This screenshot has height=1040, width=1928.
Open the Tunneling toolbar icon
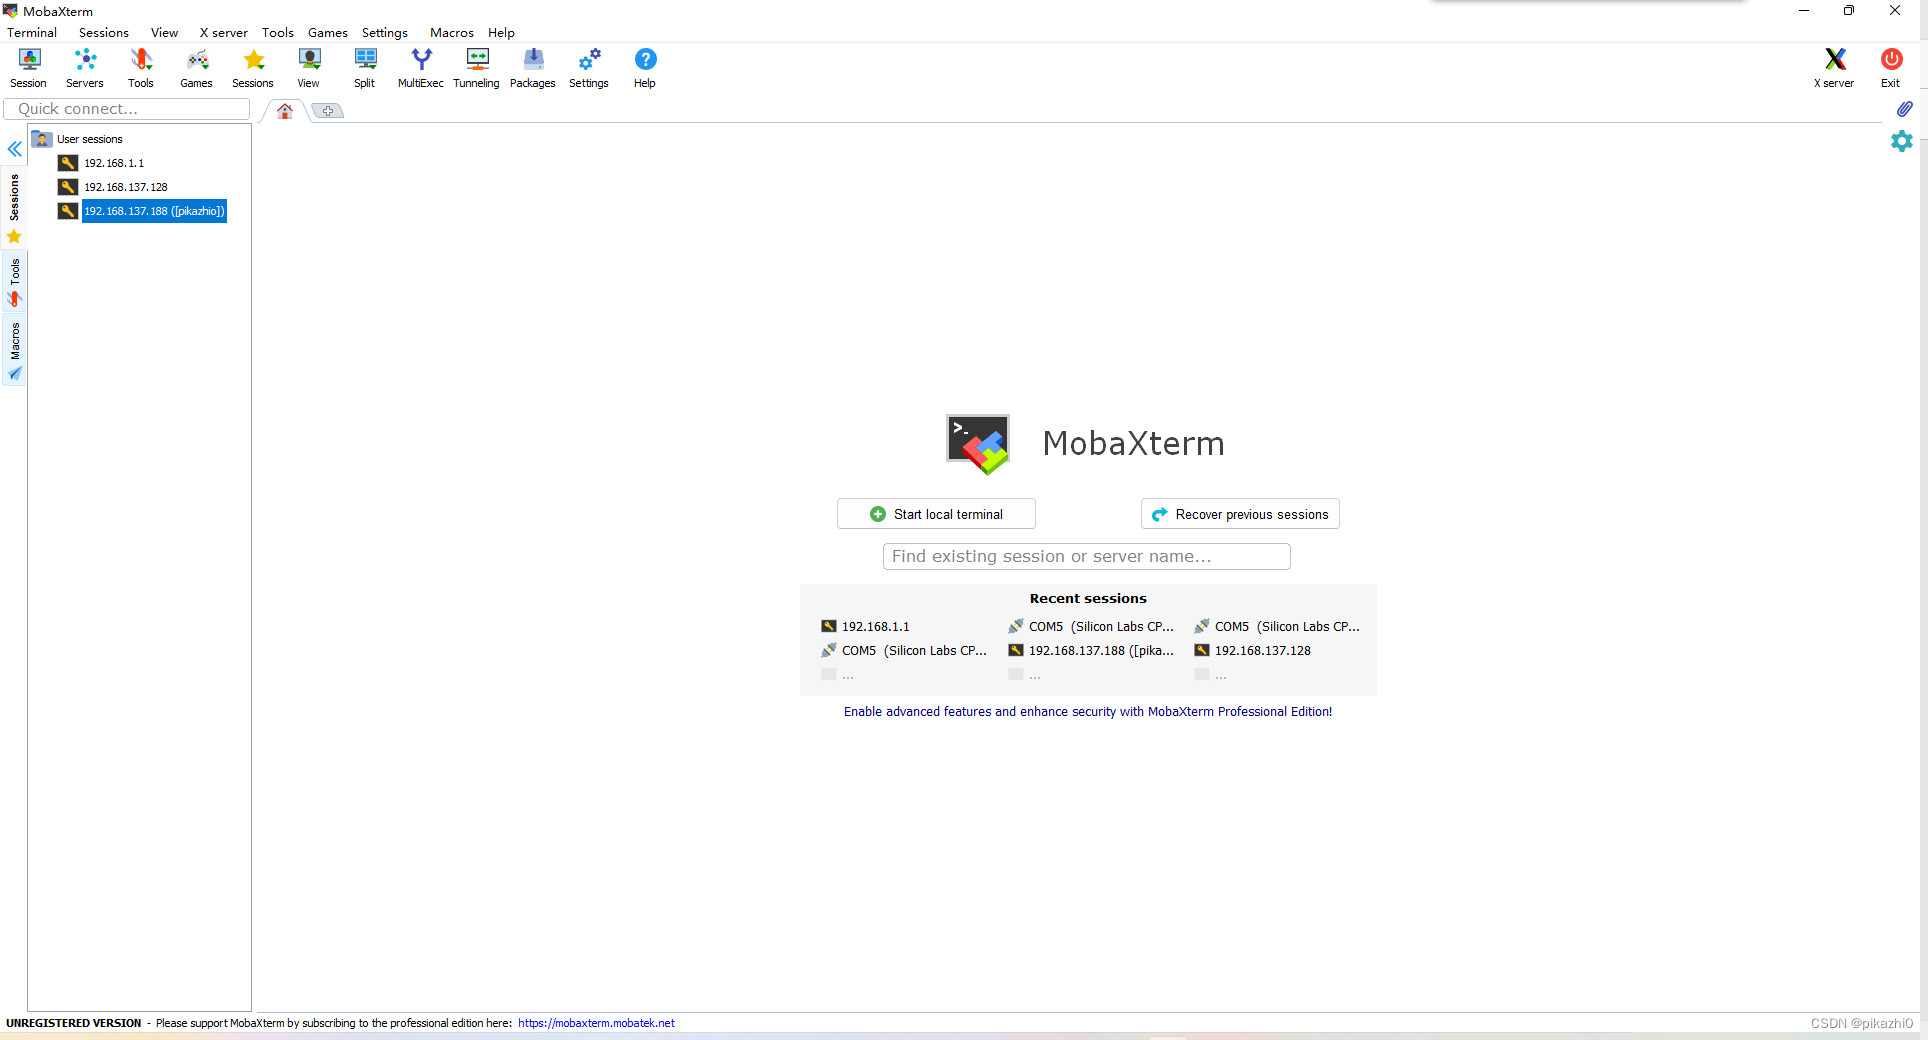pos(477,68)
